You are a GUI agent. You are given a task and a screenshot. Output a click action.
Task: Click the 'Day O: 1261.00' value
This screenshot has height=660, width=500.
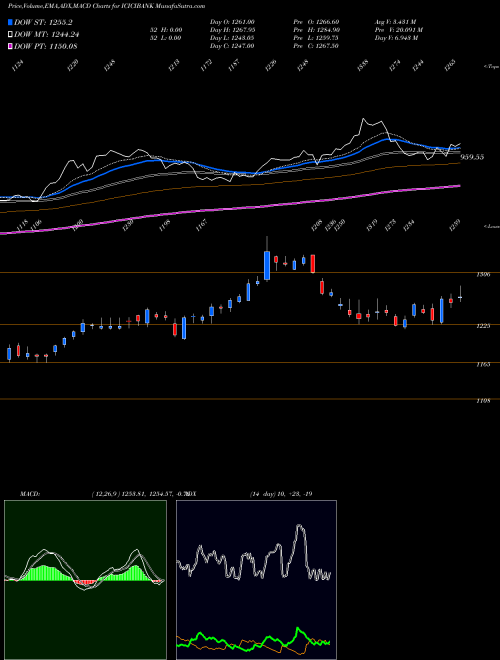pos(232,22)
